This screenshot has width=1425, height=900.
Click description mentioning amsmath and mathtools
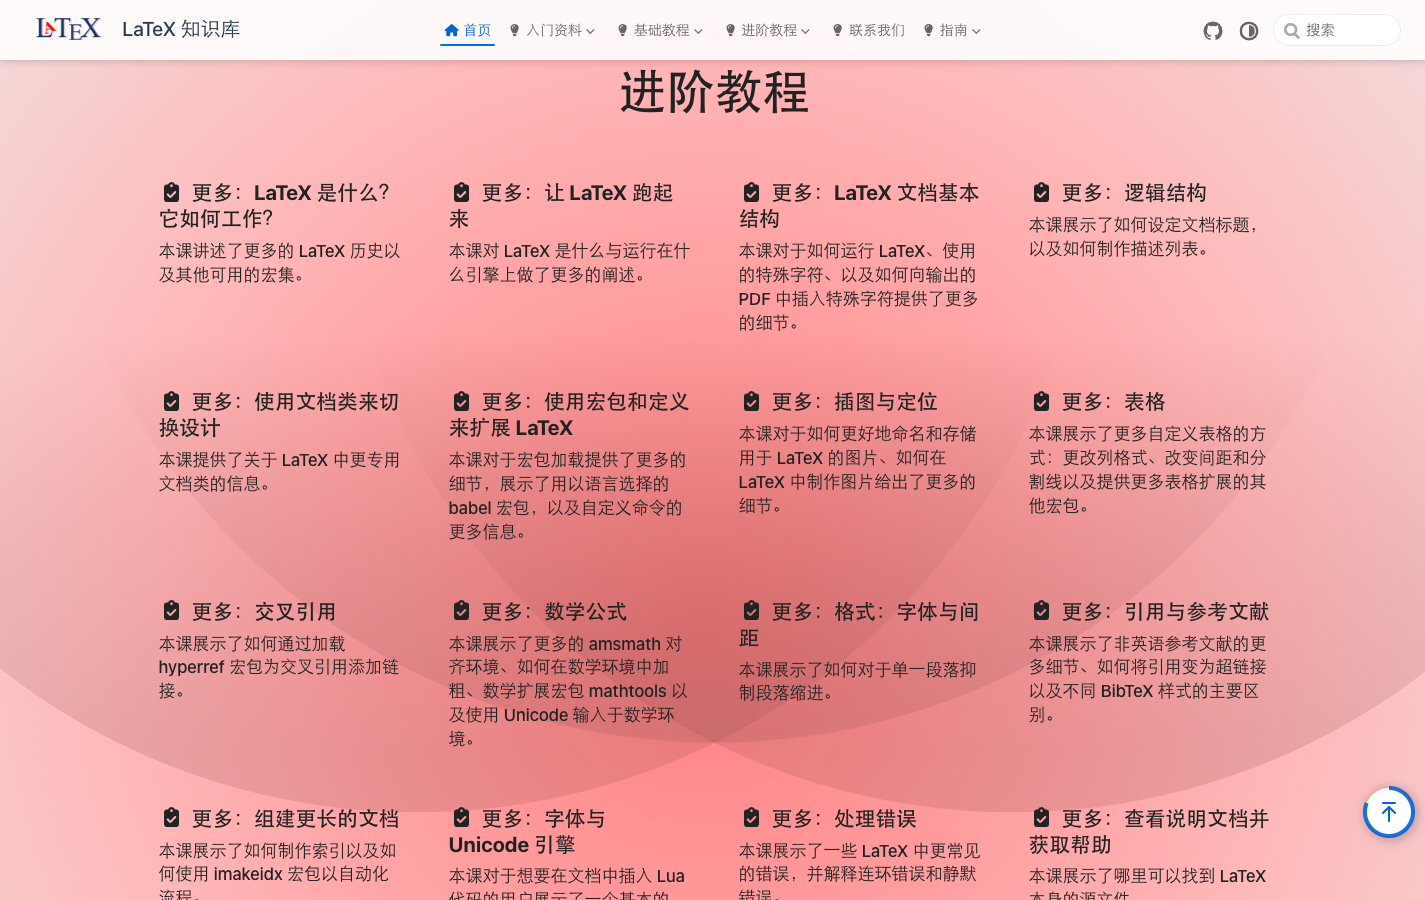coord(568,691)
